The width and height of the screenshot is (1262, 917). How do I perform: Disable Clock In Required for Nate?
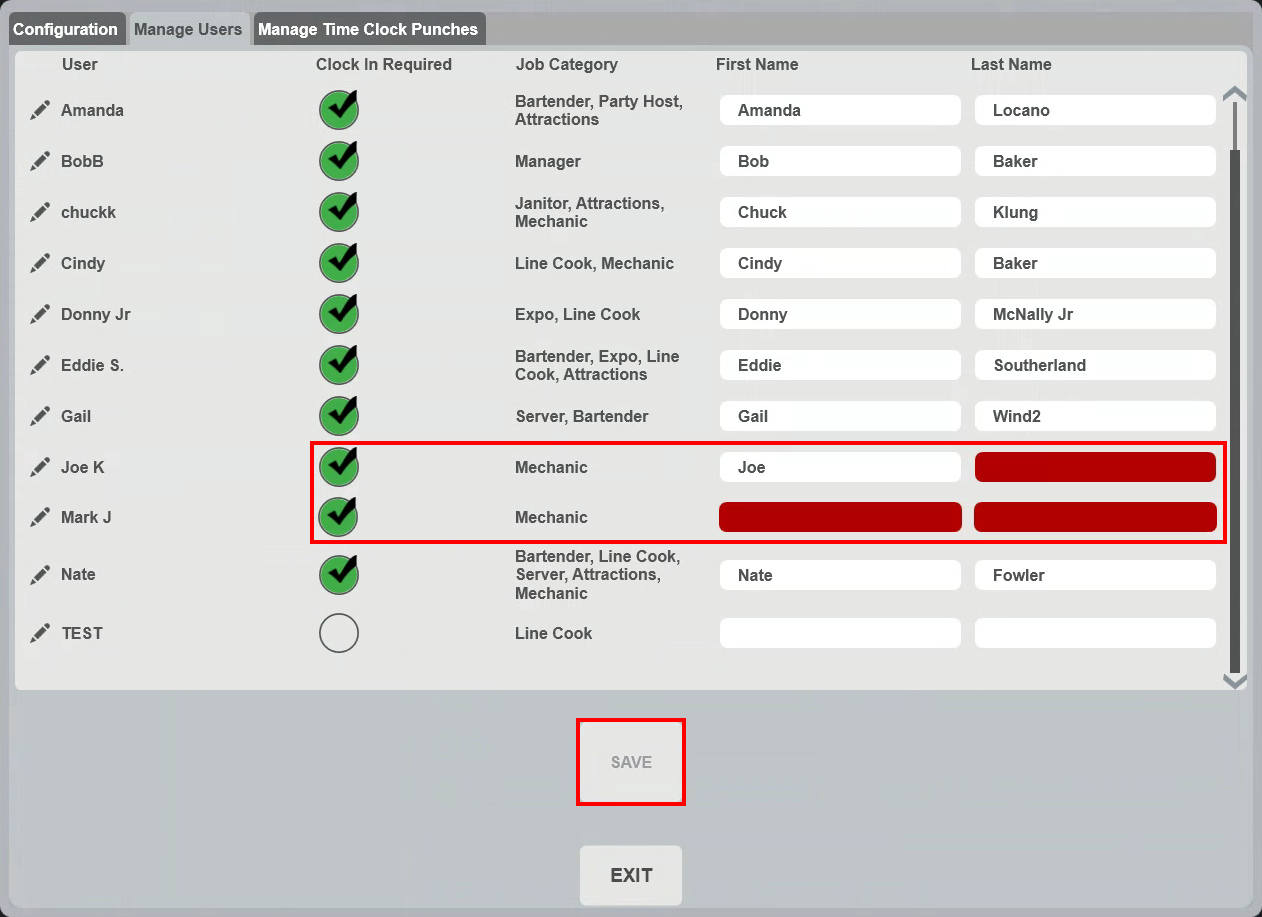pyautogui.click(x=339, y=574)
